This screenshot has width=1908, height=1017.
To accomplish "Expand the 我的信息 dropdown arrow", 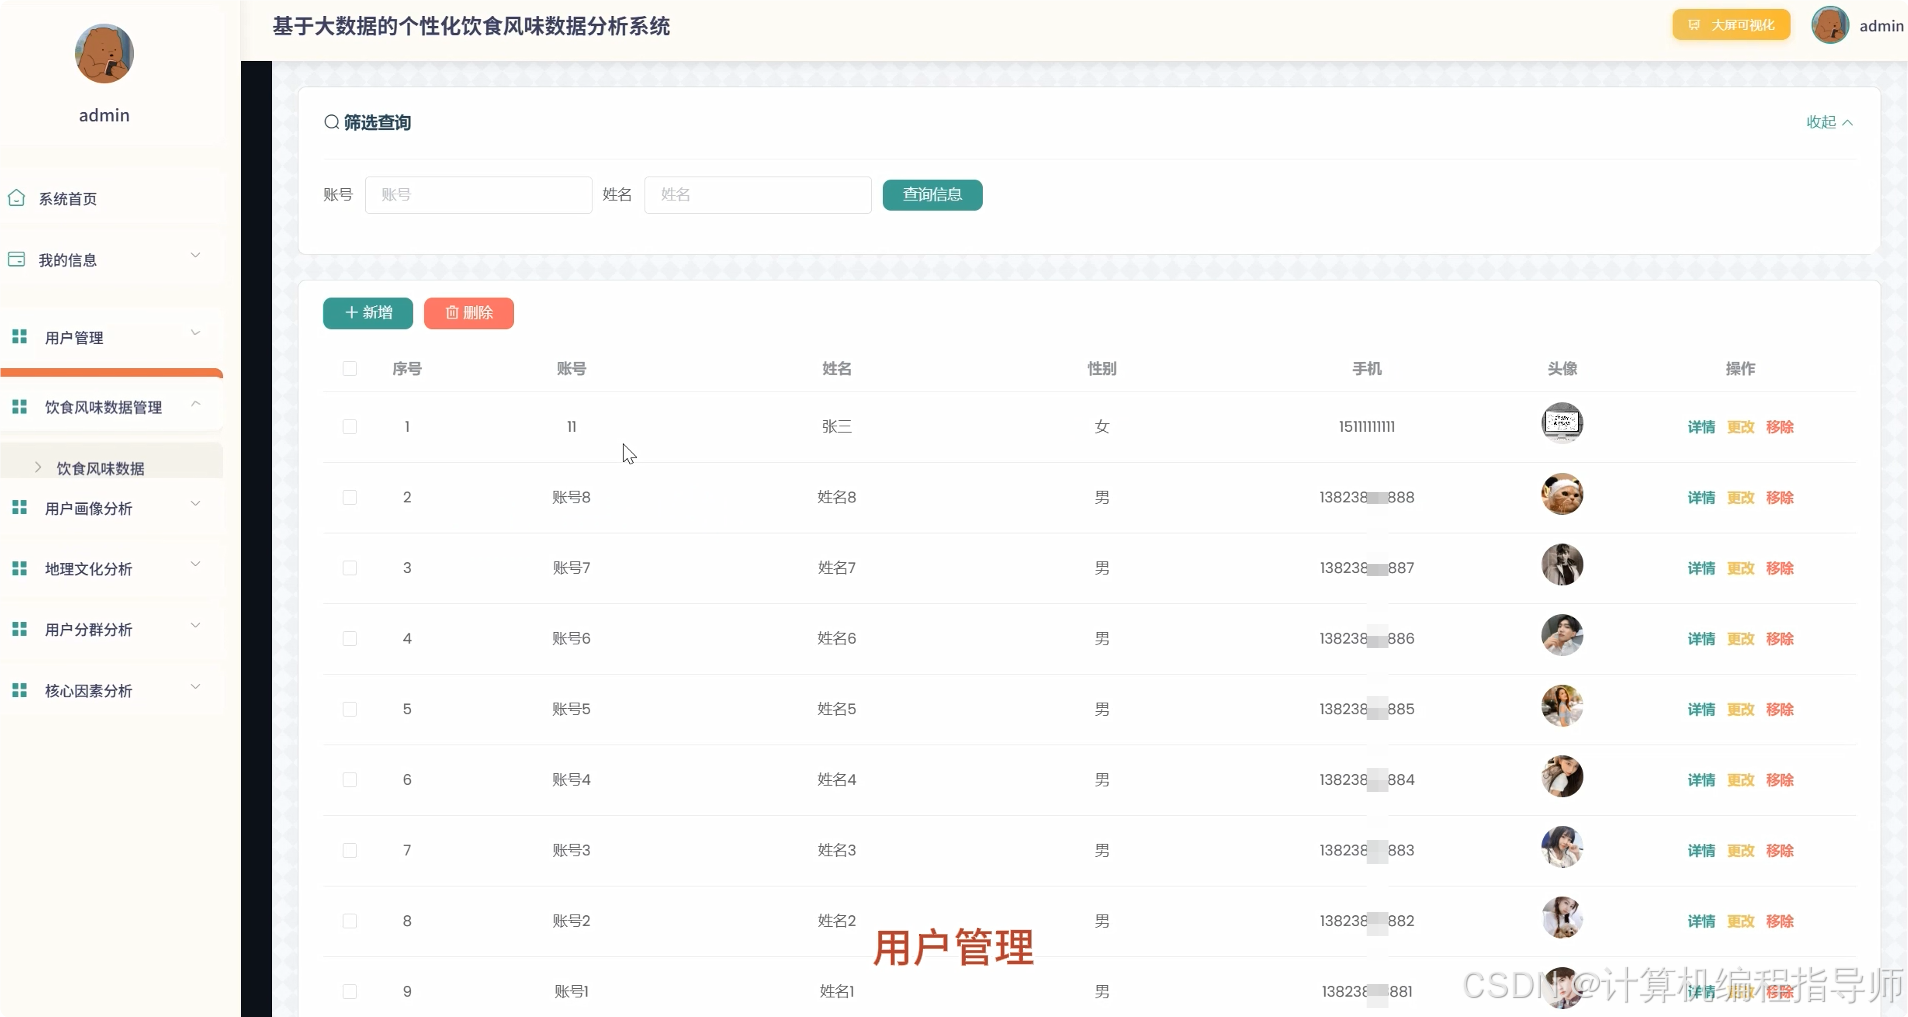I will [196, 255].
